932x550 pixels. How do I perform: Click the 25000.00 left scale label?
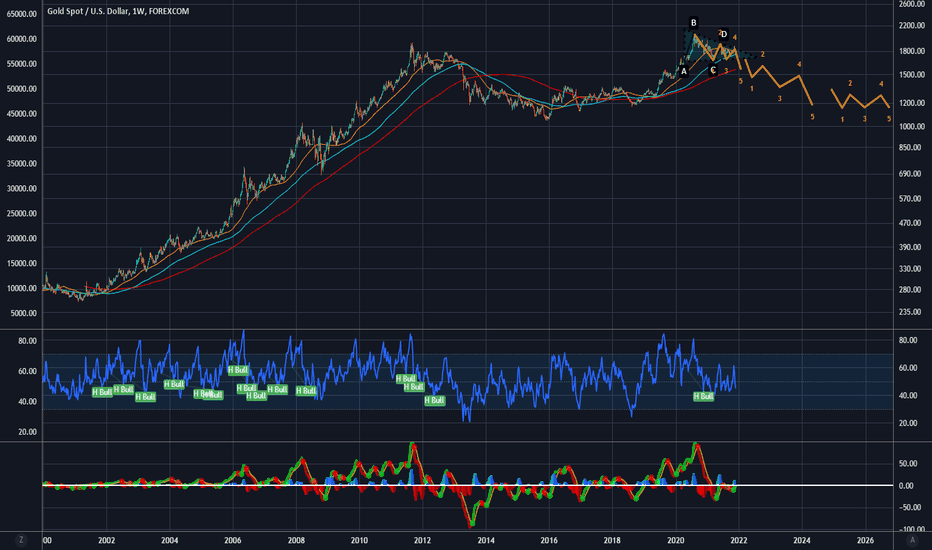click(x=21, y=213)
